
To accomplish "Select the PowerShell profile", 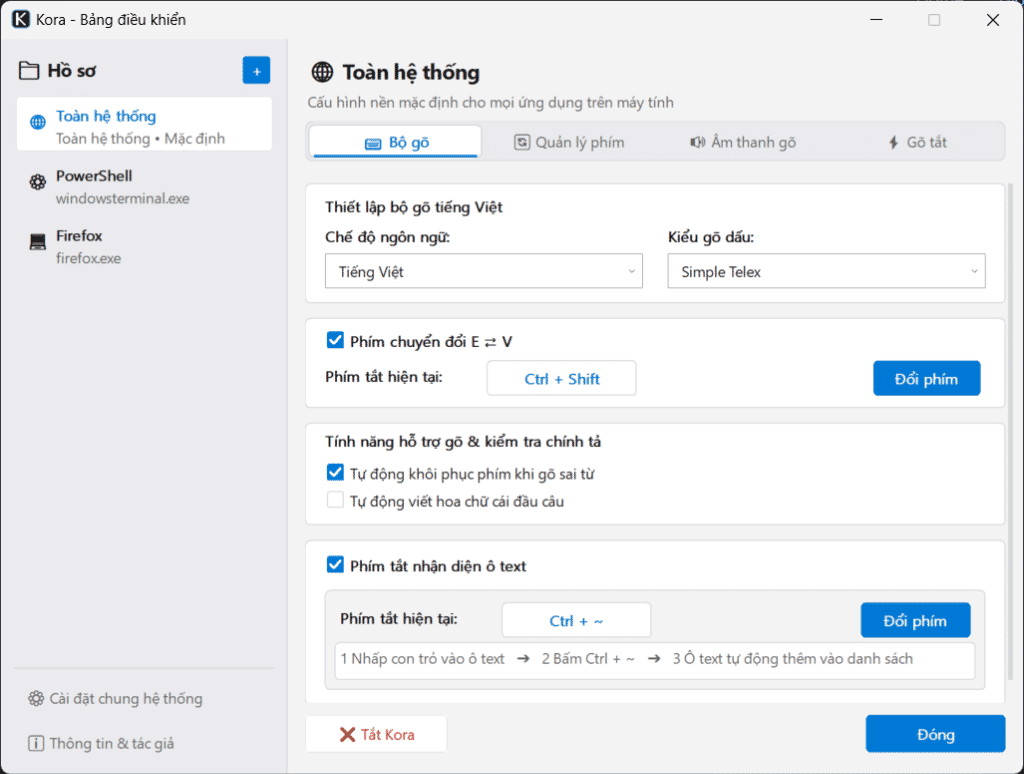I will pos(144,187).
